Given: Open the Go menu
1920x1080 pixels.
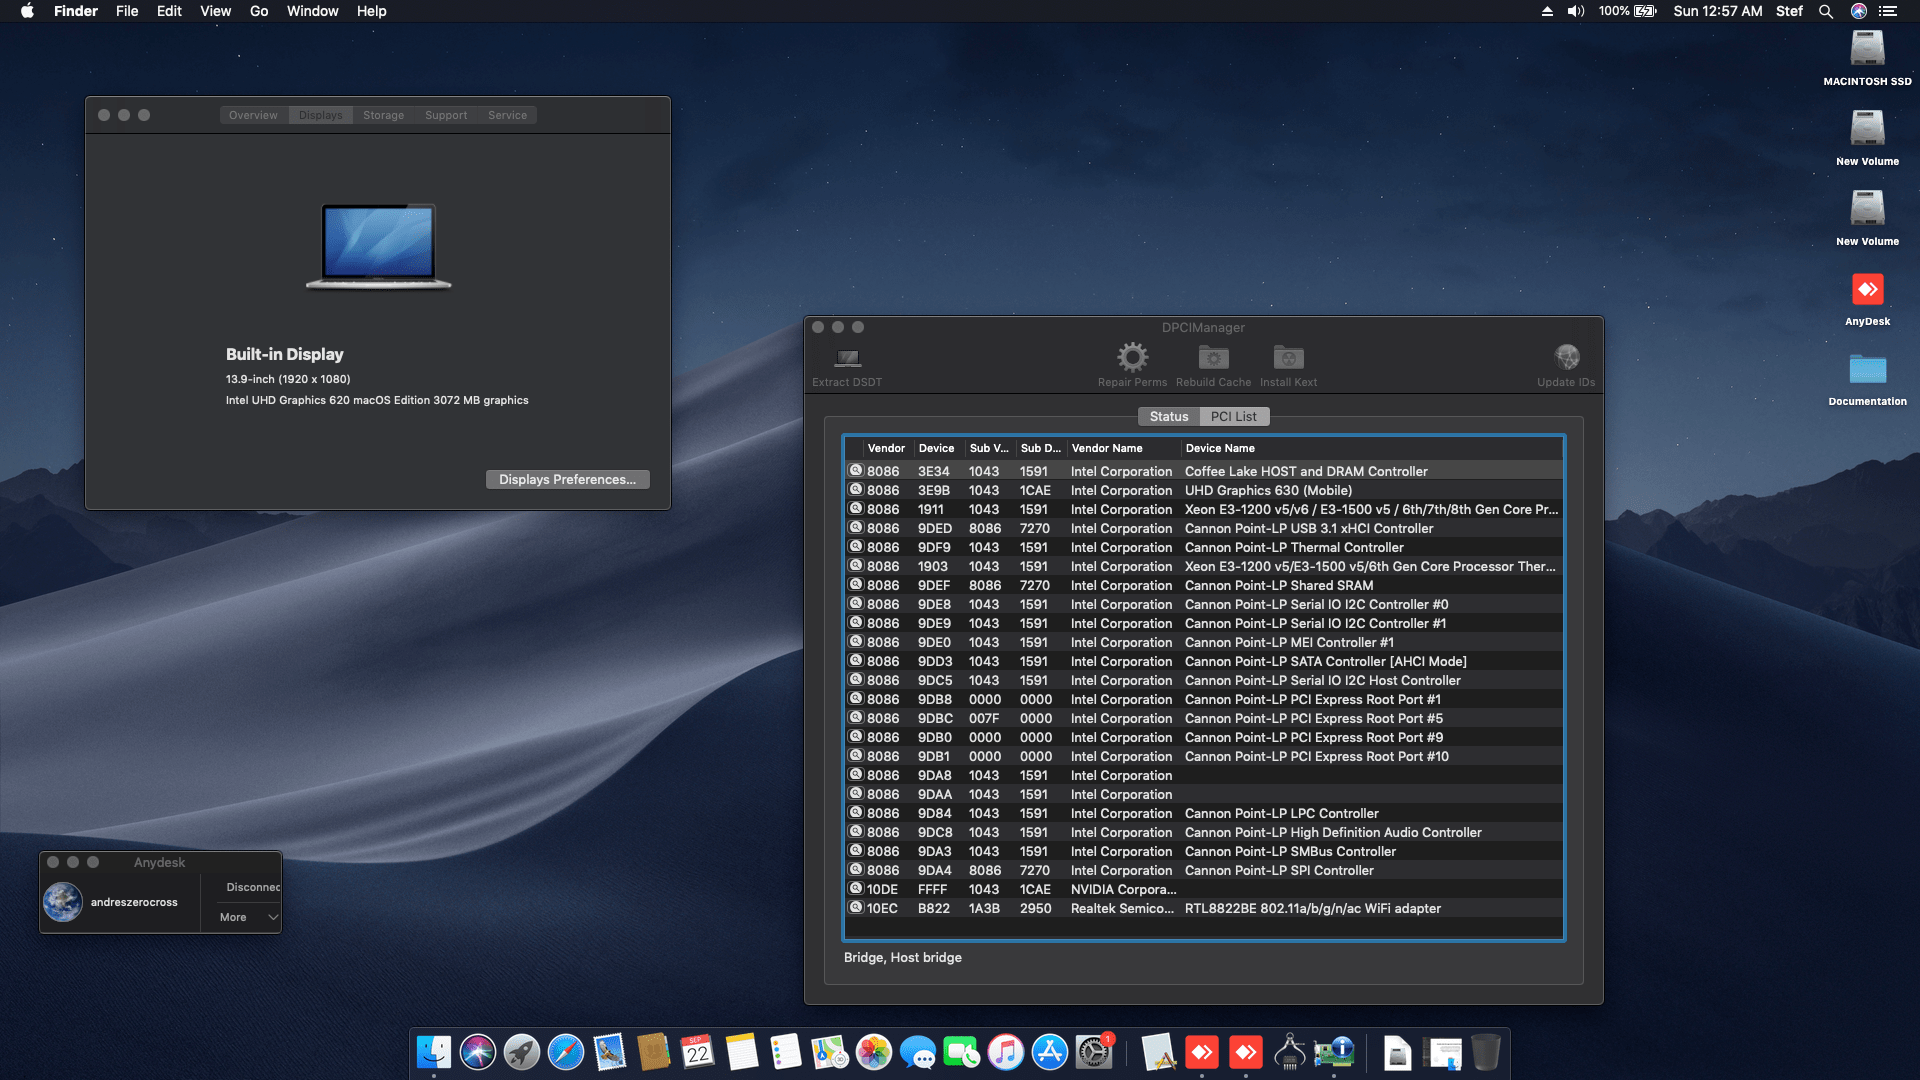Looking at the screenshot, I should click(x=259, y=11).
